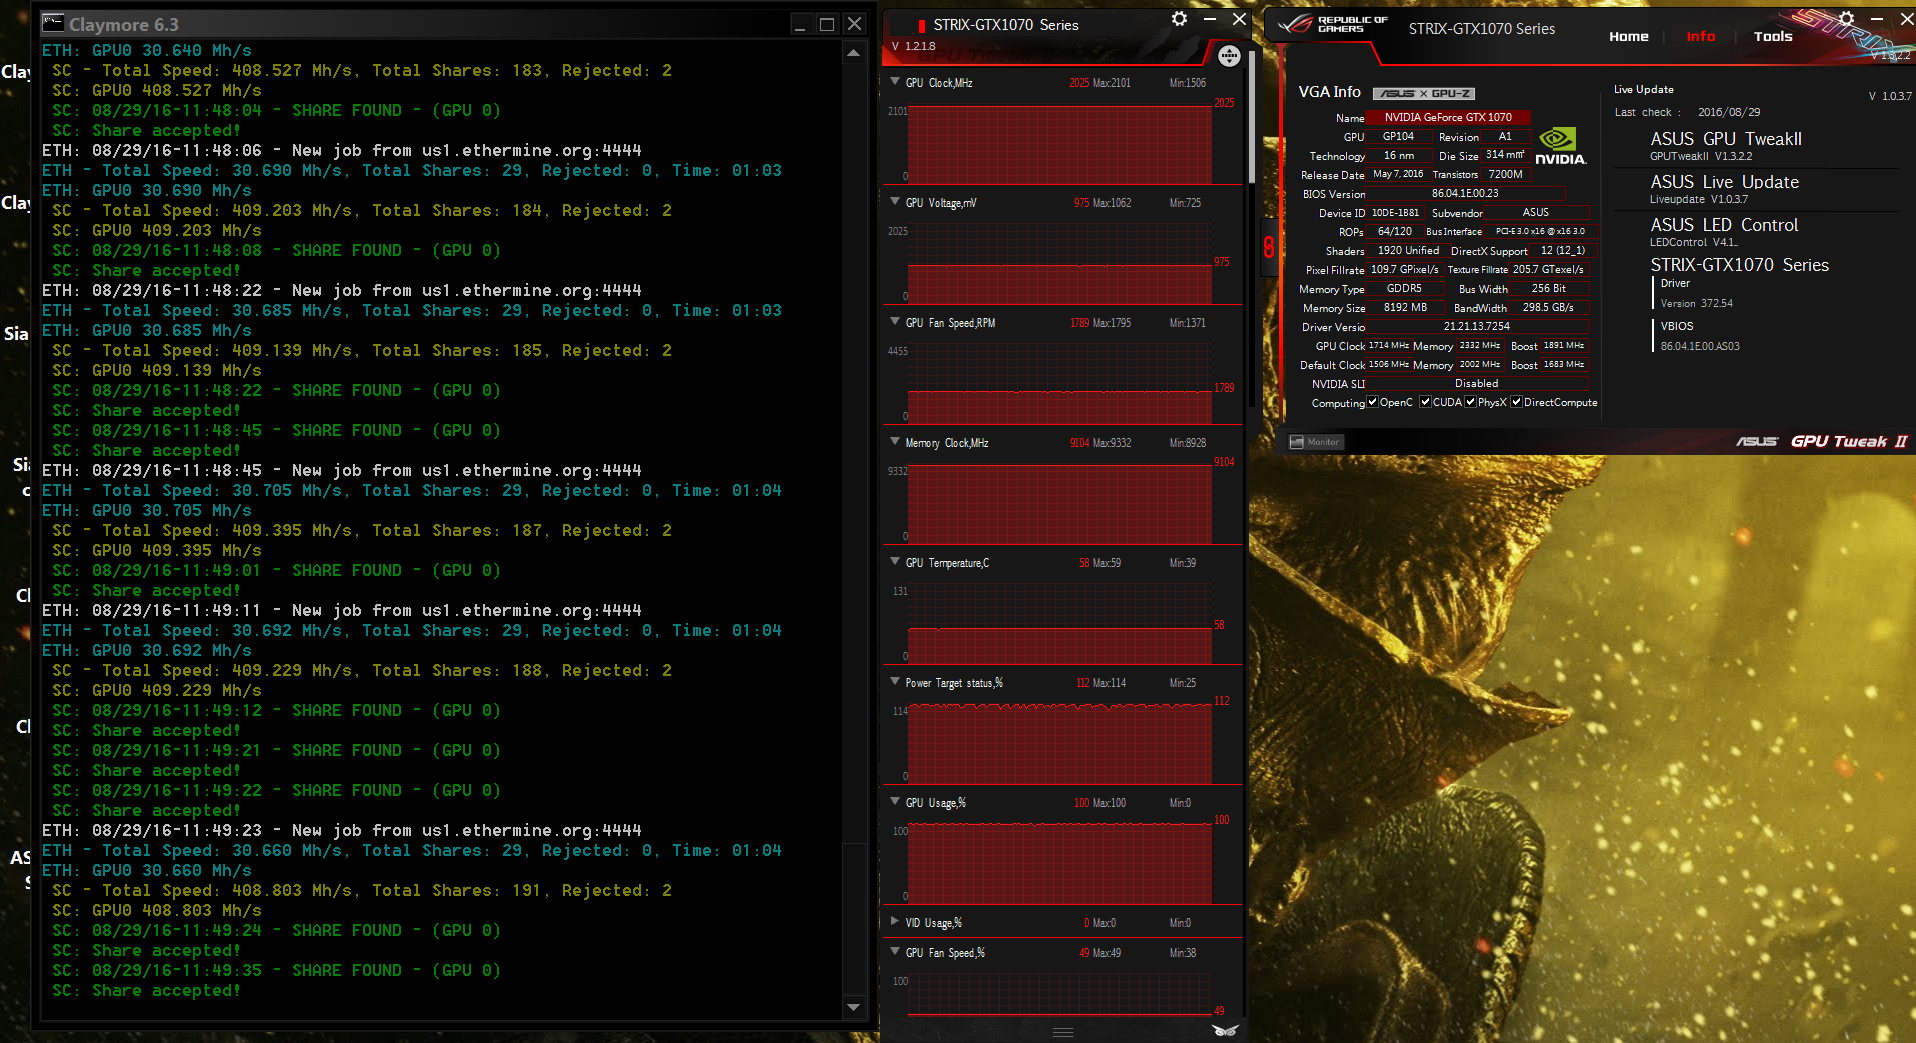Click the Claymore 6.3 window icon
Image resolution: width=1916 pixels, height=1043 pixels.
coord(53,23)
